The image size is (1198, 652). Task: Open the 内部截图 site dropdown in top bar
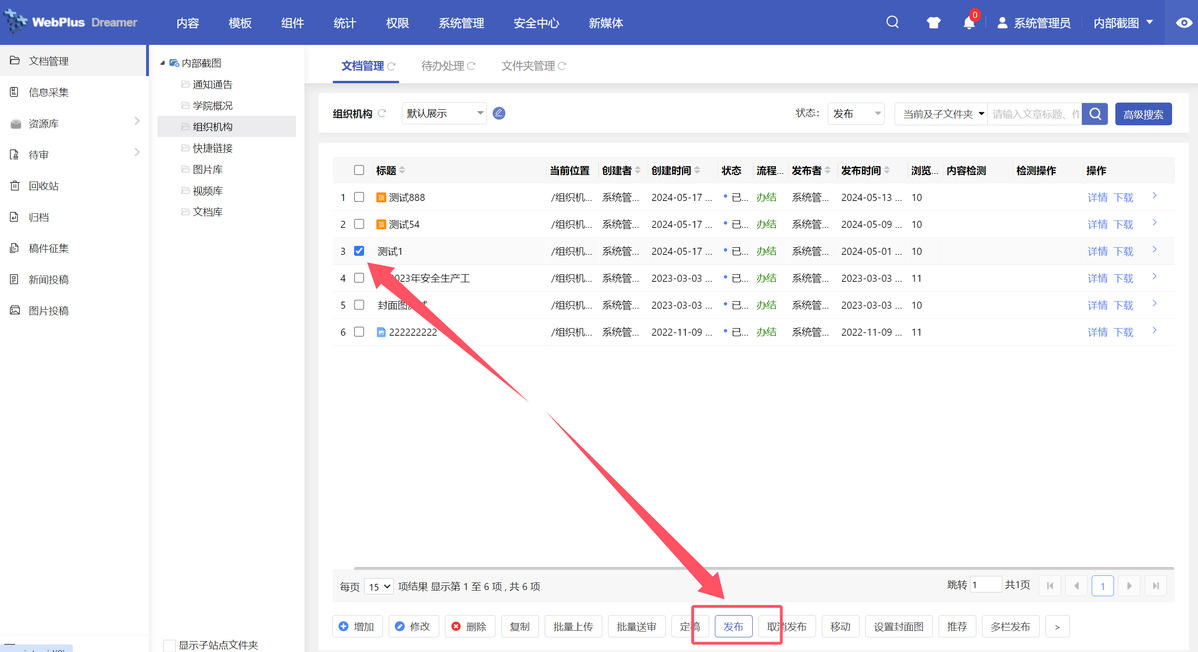1123,23
